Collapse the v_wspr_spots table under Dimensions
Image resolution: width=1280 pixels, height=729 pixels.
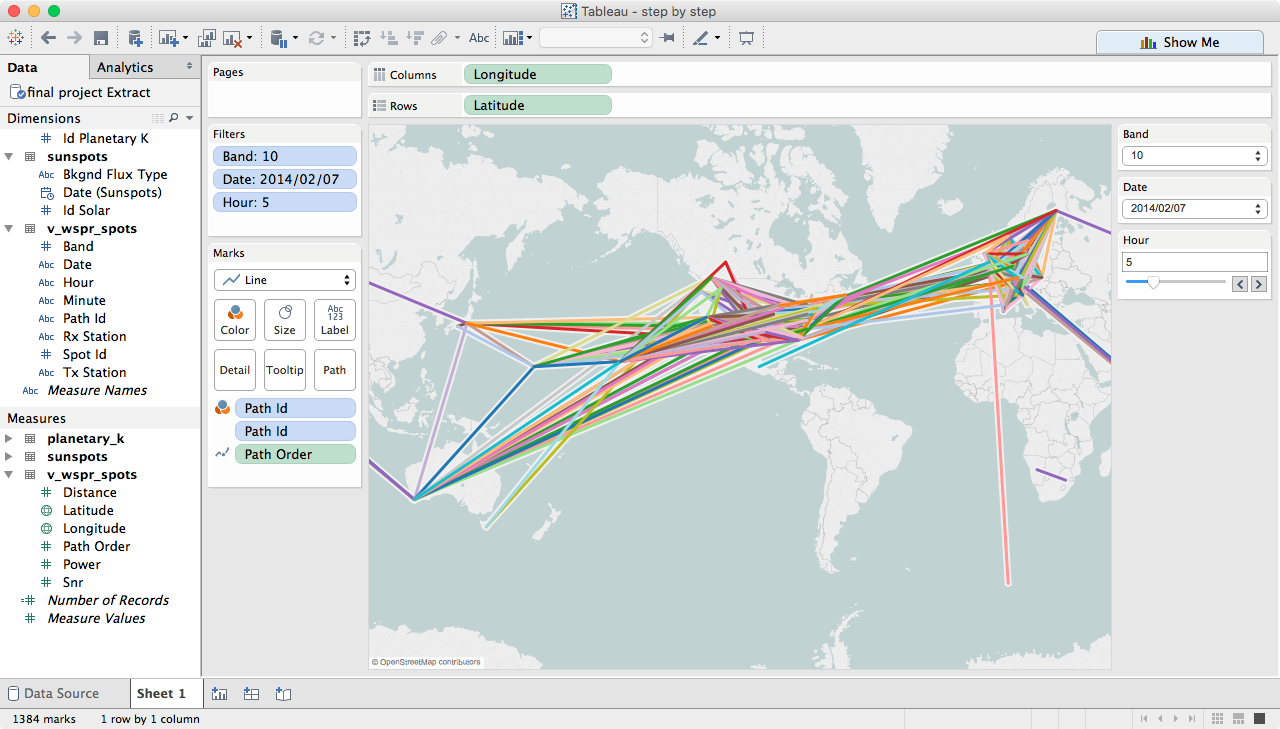point(9,229)
